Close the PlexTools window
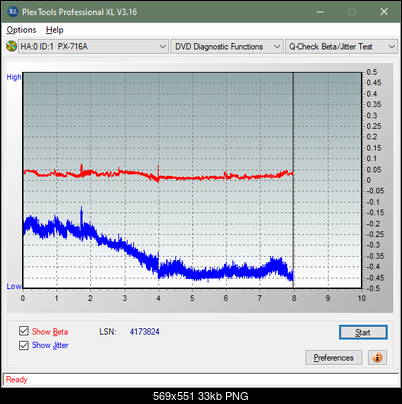 click(384, 12)
